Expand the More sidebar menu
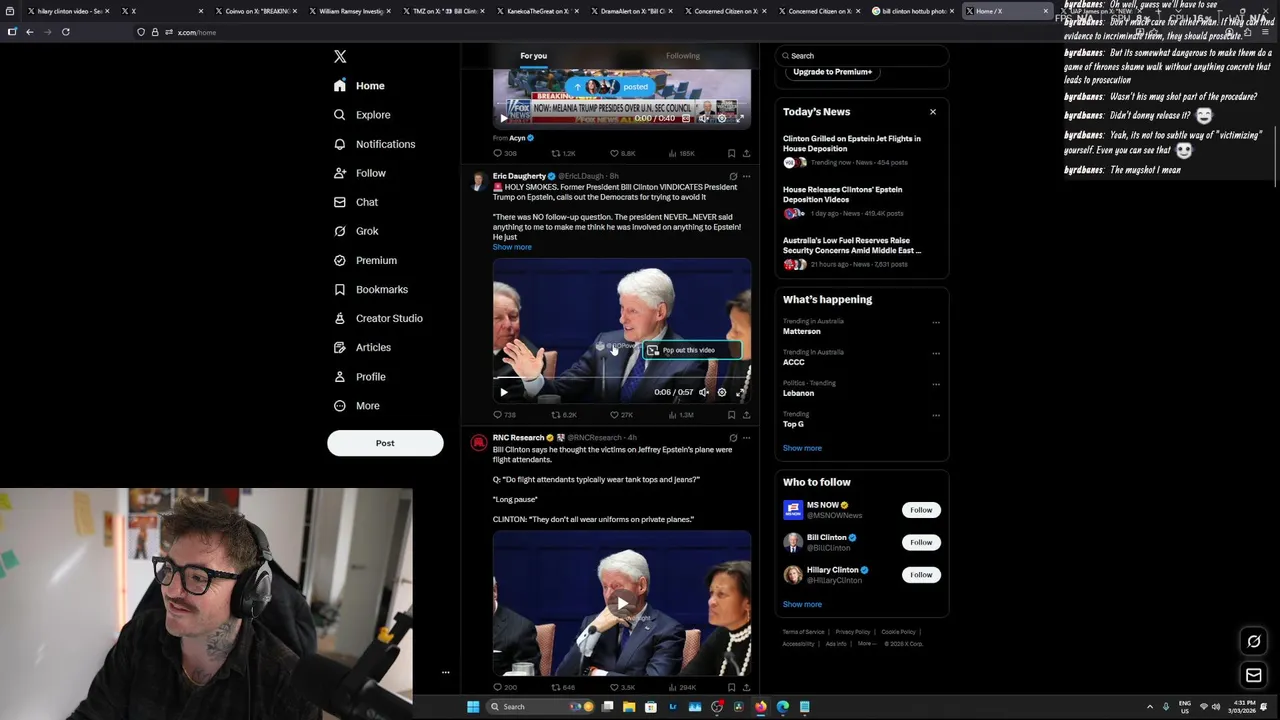Screen dimensions: 1280x720 pos(357,406)
